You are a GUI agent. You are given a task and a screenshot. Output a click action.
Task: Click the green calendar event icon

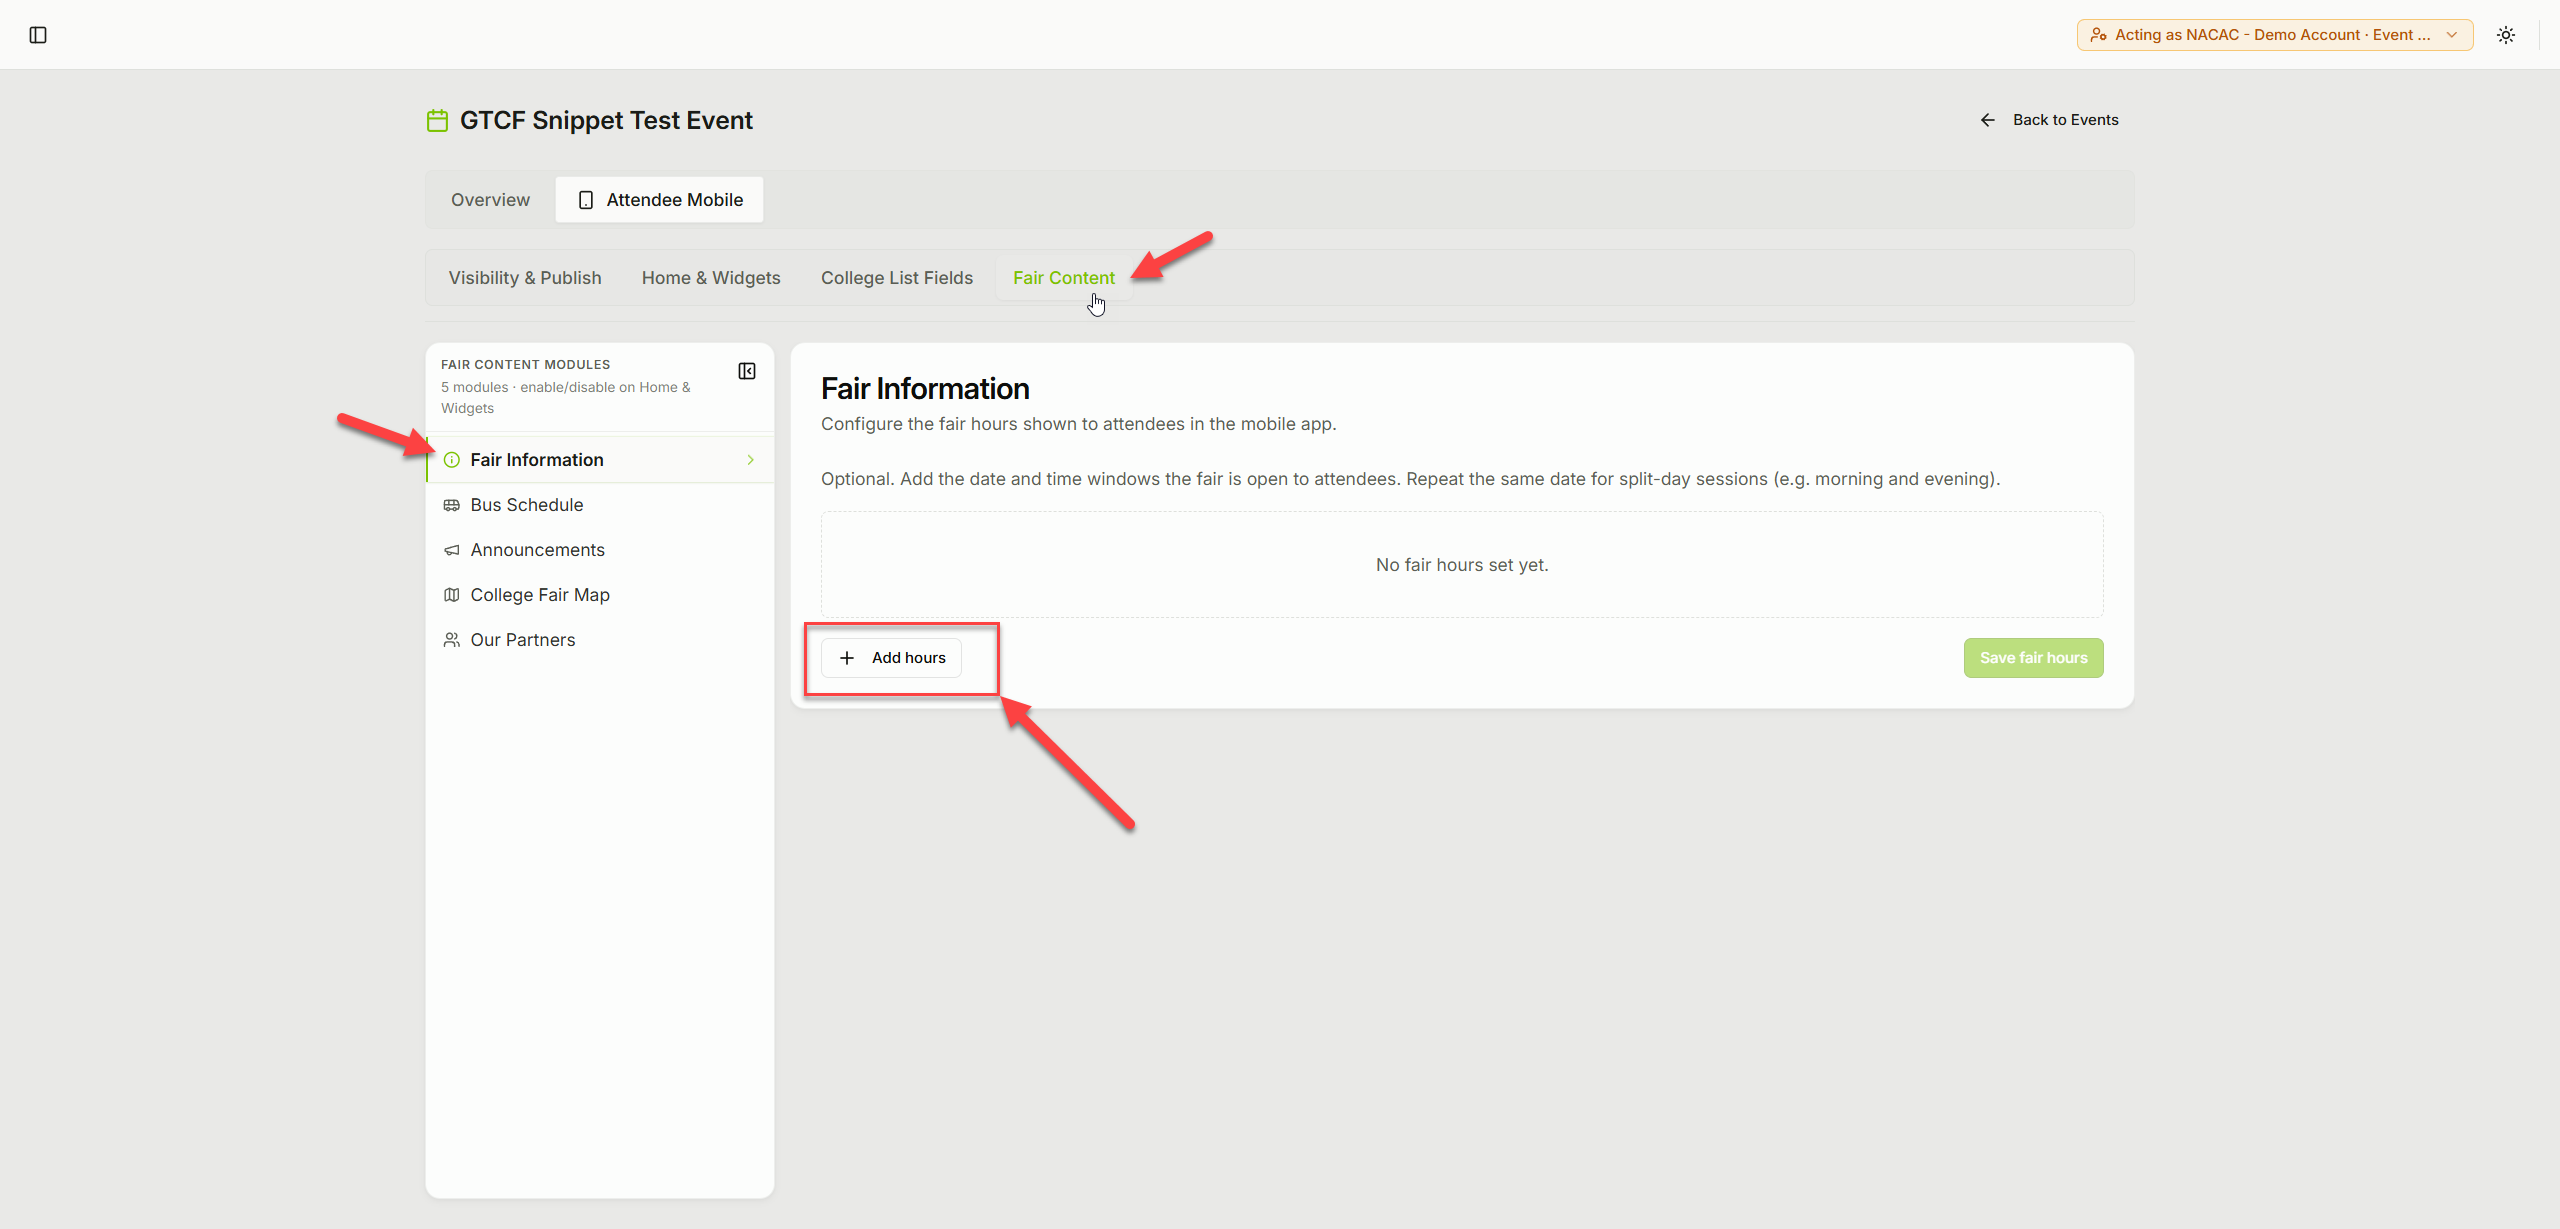click(437, 121)
